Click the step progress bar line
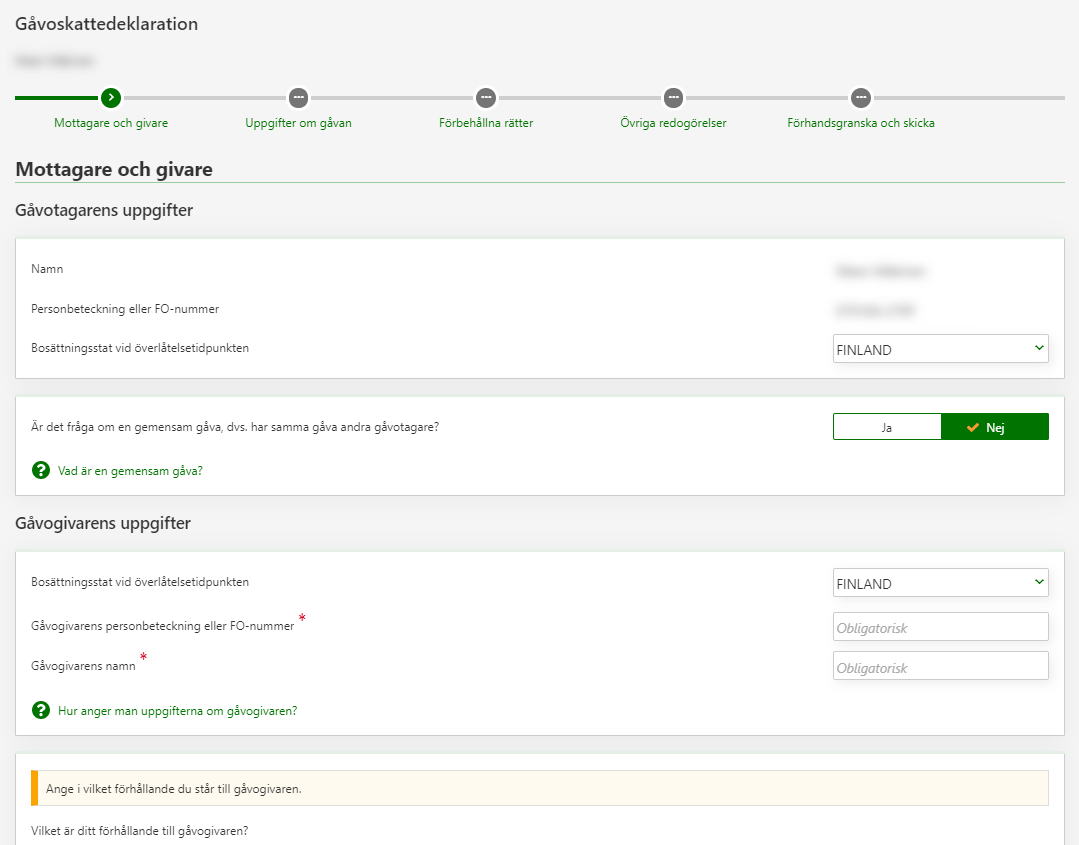This screenshot has width=1079, height=845. point(580,98)
